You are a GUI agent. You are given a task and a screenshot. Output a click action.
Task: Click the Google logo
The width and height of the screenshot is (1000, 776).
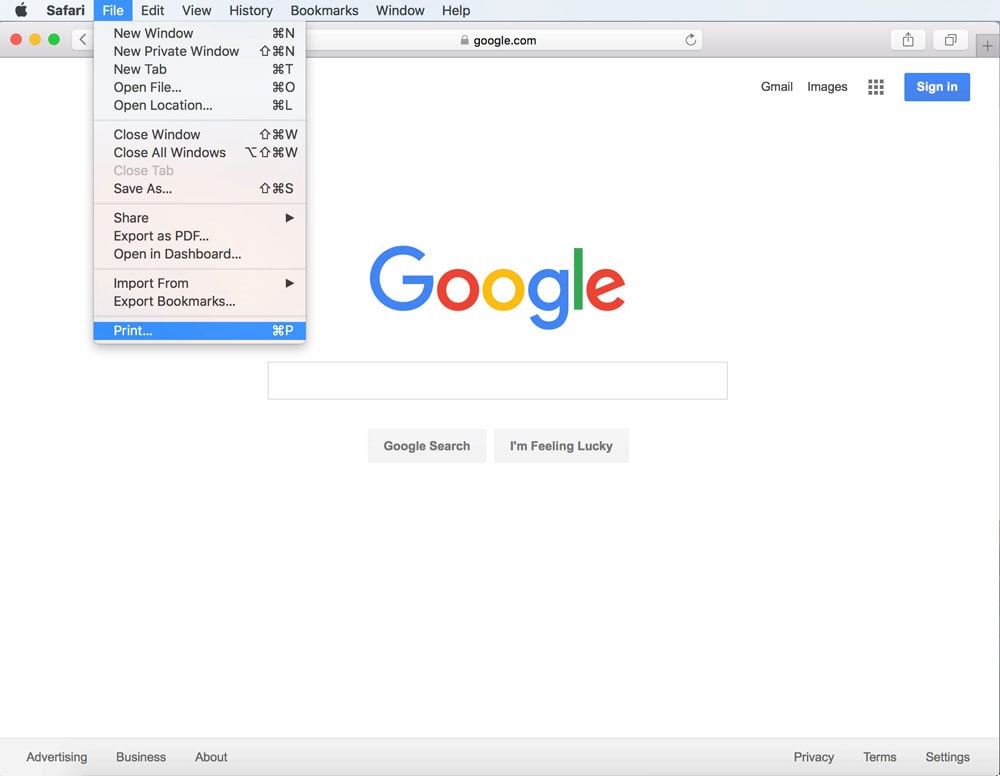click(497, 287)
